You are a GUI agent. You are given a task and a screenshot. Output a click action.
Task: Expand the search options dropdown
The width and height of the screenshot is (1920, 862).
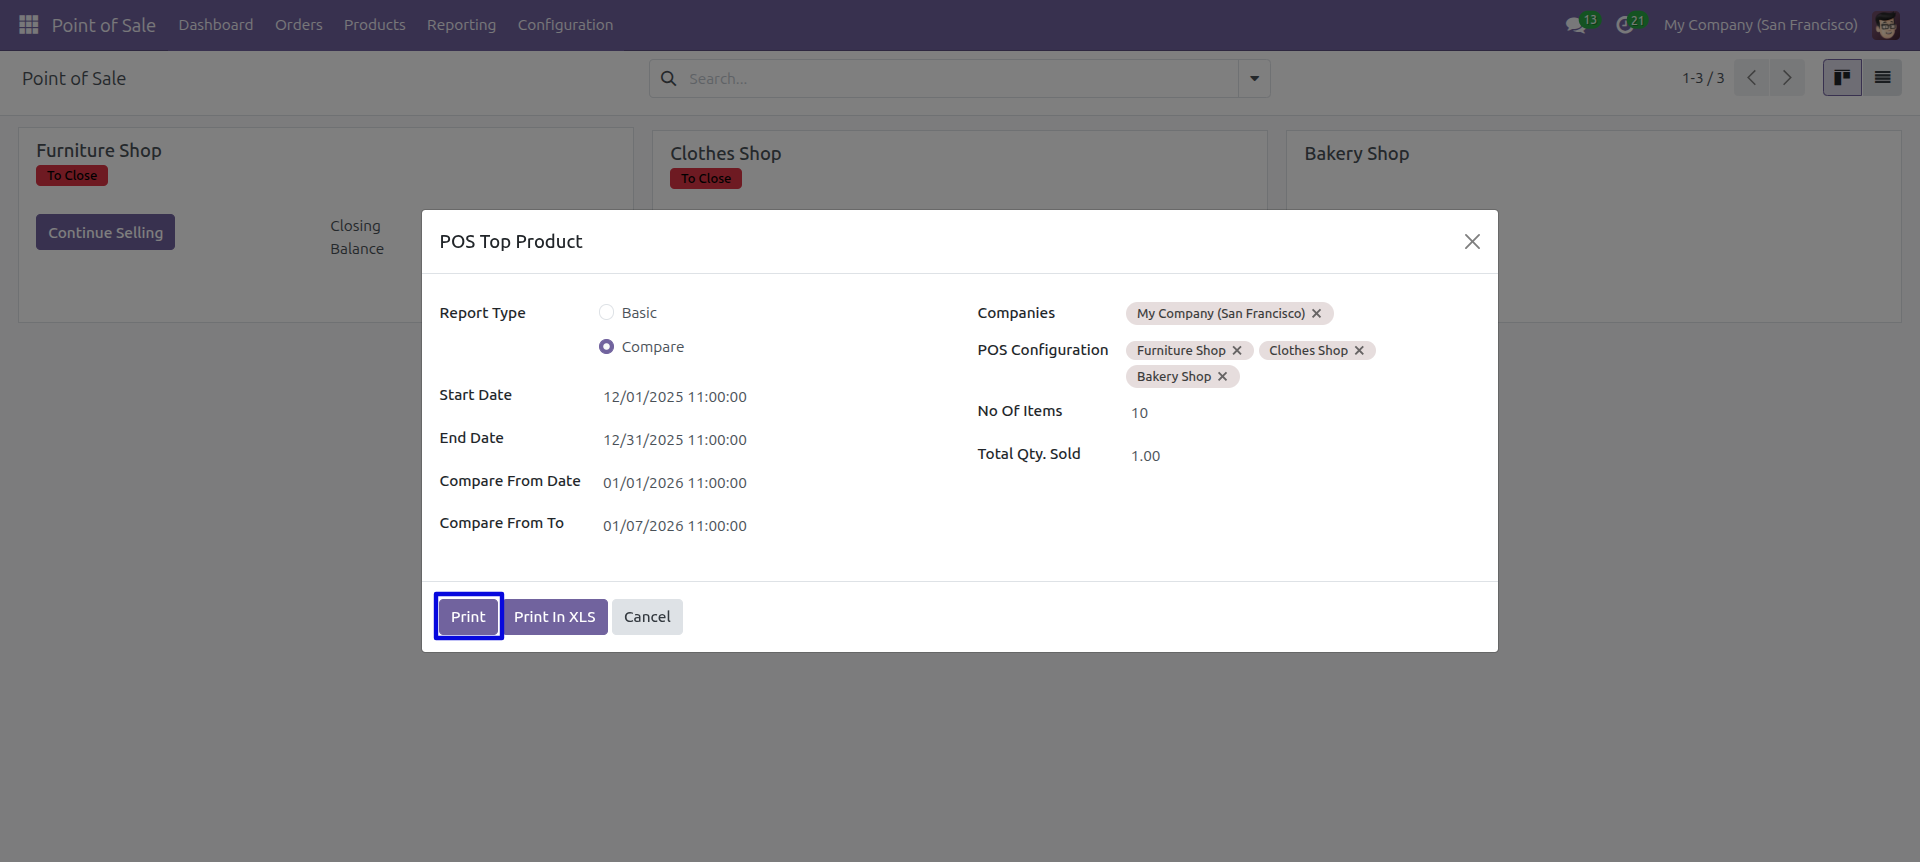1254,78
